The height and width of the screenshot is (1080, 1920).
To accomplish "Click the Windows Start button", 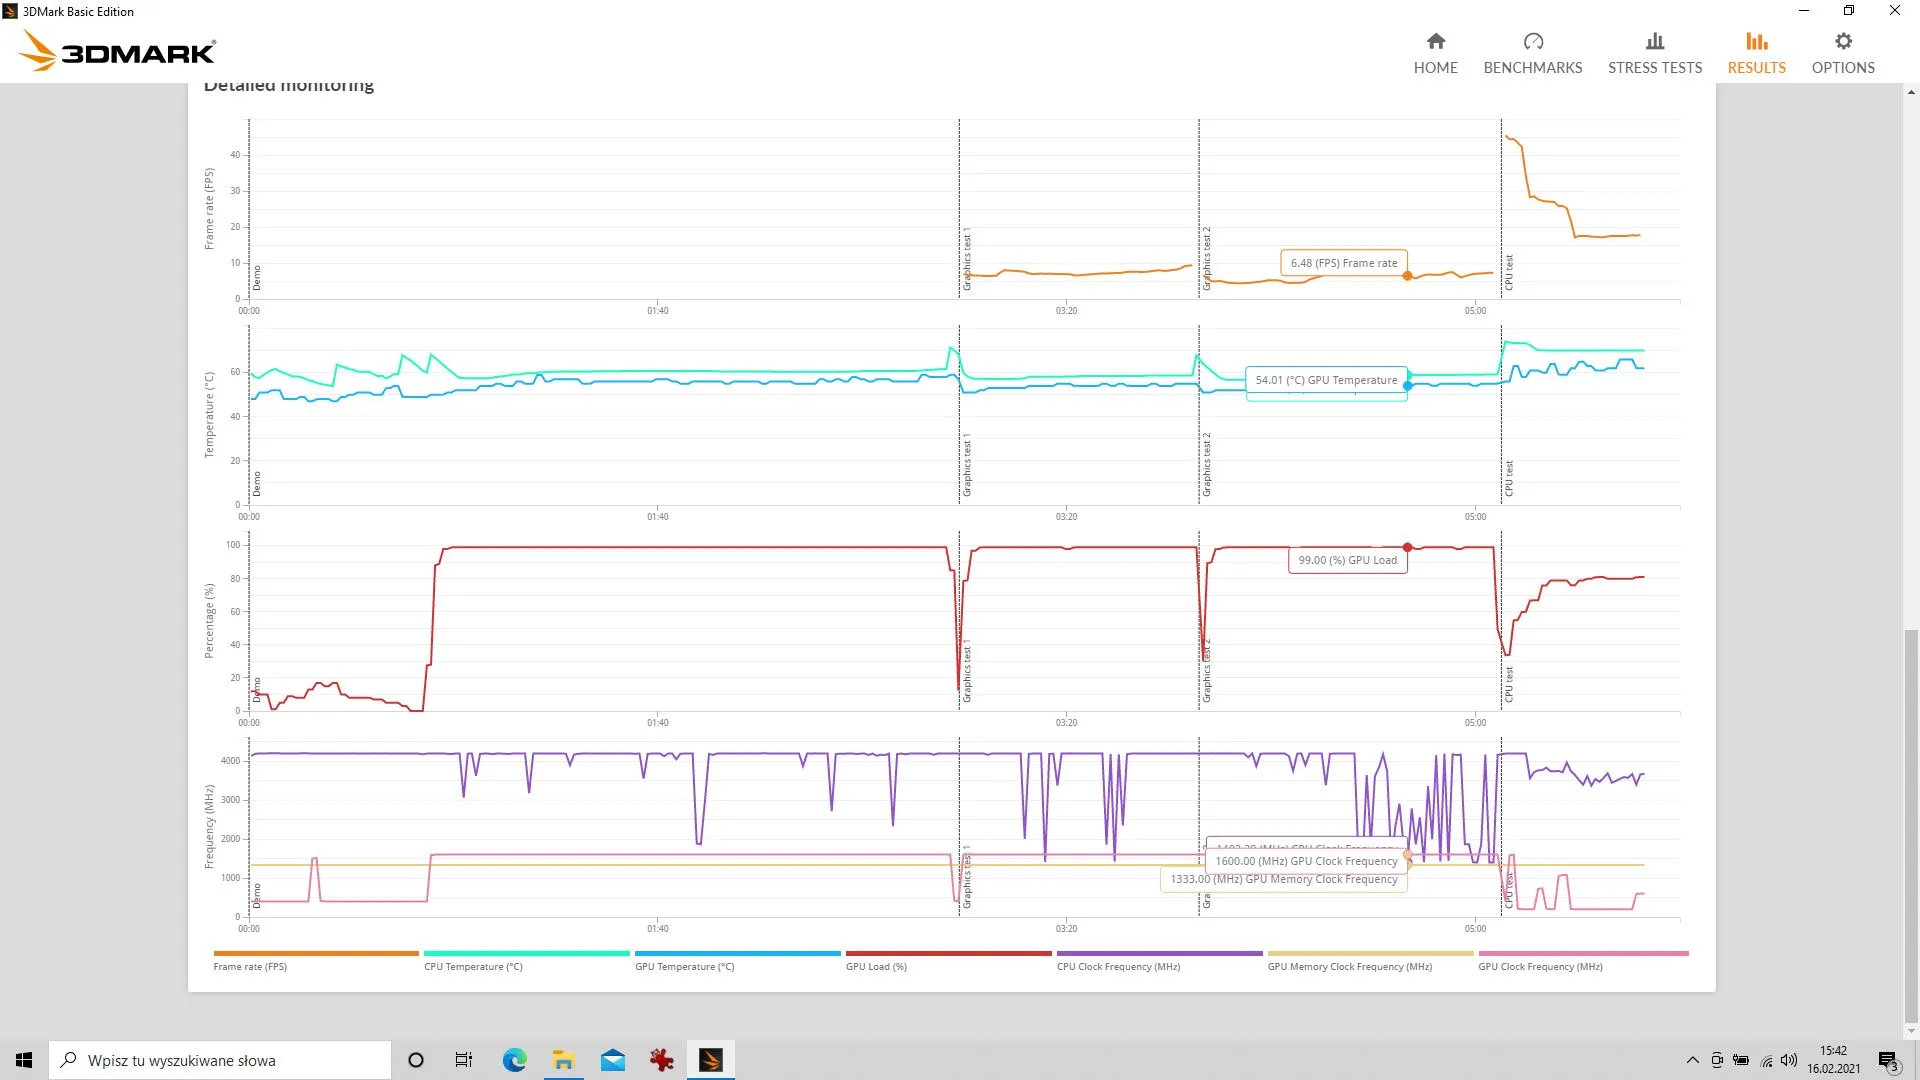I will click(x=23, y=1059).
